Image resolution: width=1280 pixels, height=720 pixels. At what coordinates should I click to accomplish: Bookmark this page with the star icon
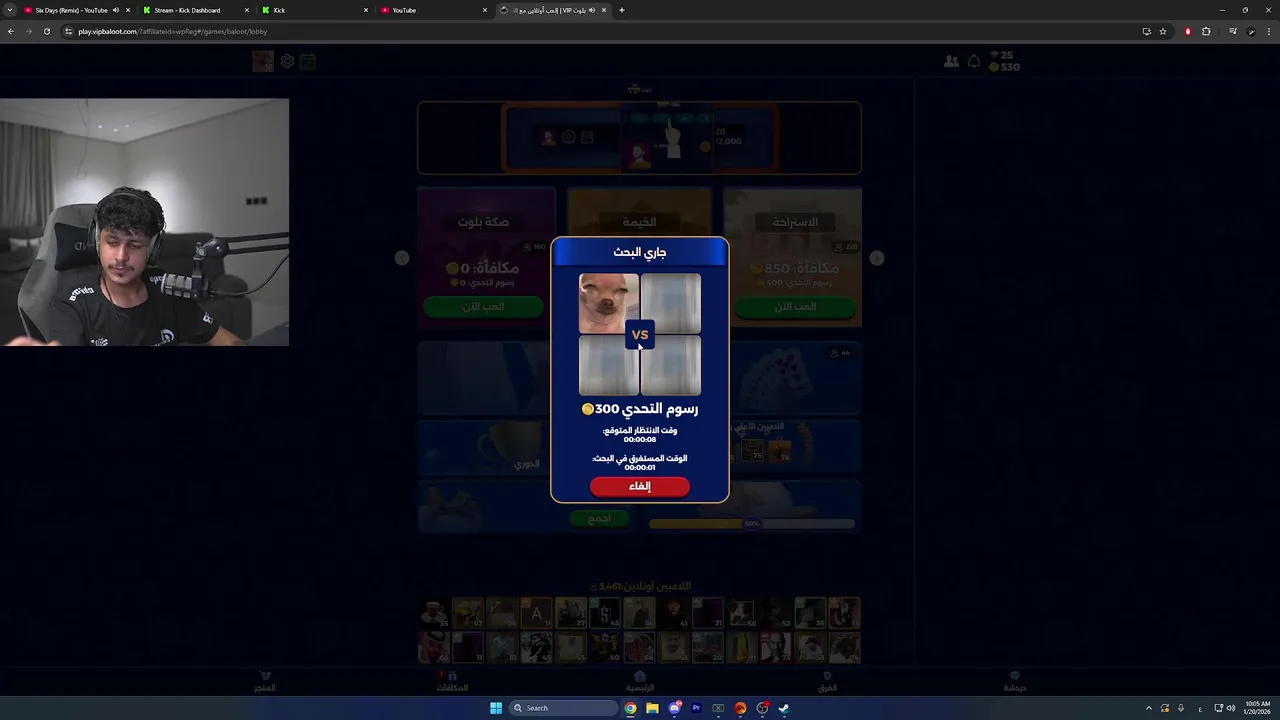click(x=1163, y=31)
